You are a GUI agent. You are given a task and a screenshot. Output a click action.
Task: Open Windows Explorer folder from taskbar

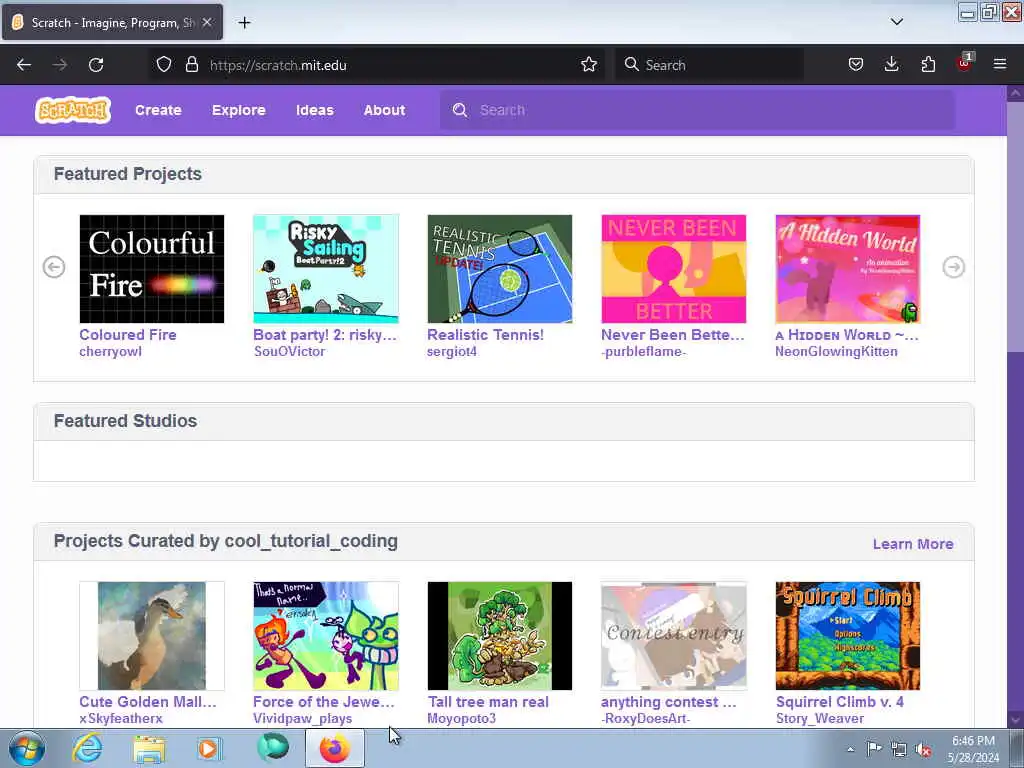pos(149,748)
